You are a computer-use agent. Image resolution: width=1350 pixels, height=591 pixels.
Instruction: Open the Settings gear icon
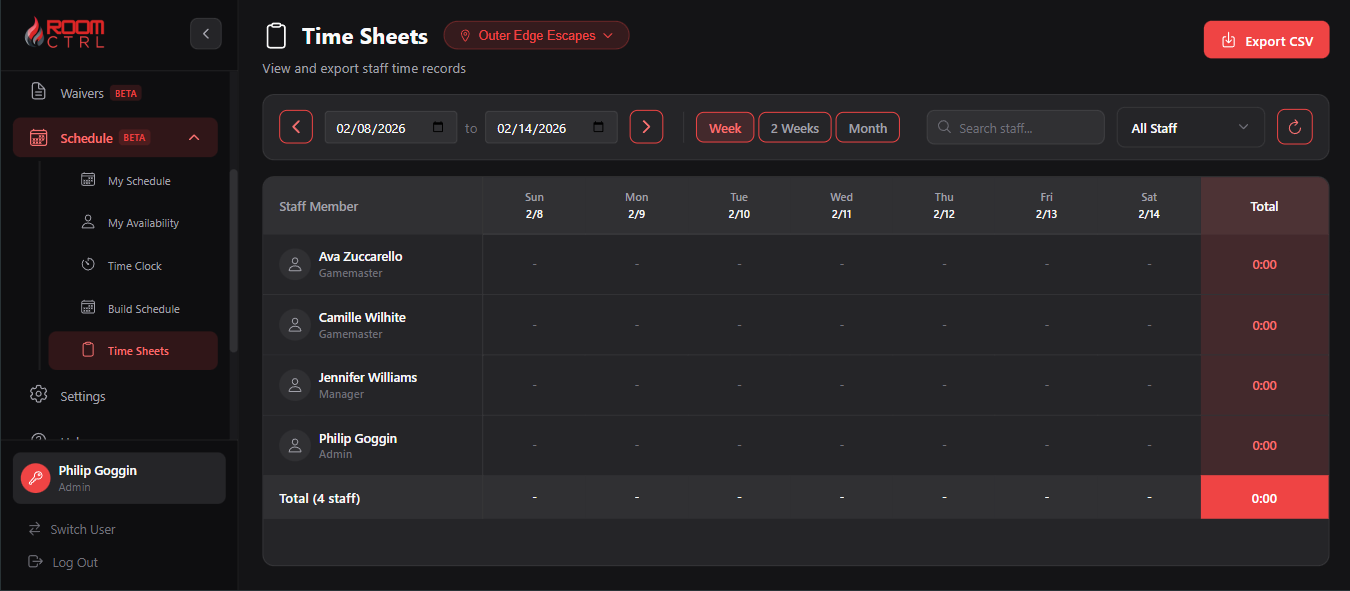click(x=38, y=395)
